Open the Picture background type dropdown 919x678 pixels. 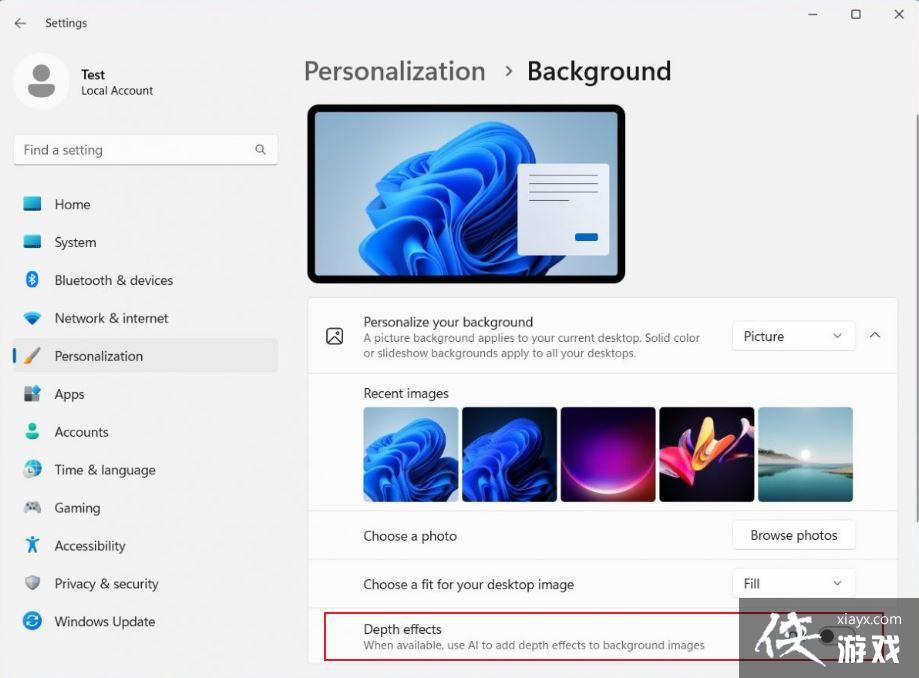[793, 336]
